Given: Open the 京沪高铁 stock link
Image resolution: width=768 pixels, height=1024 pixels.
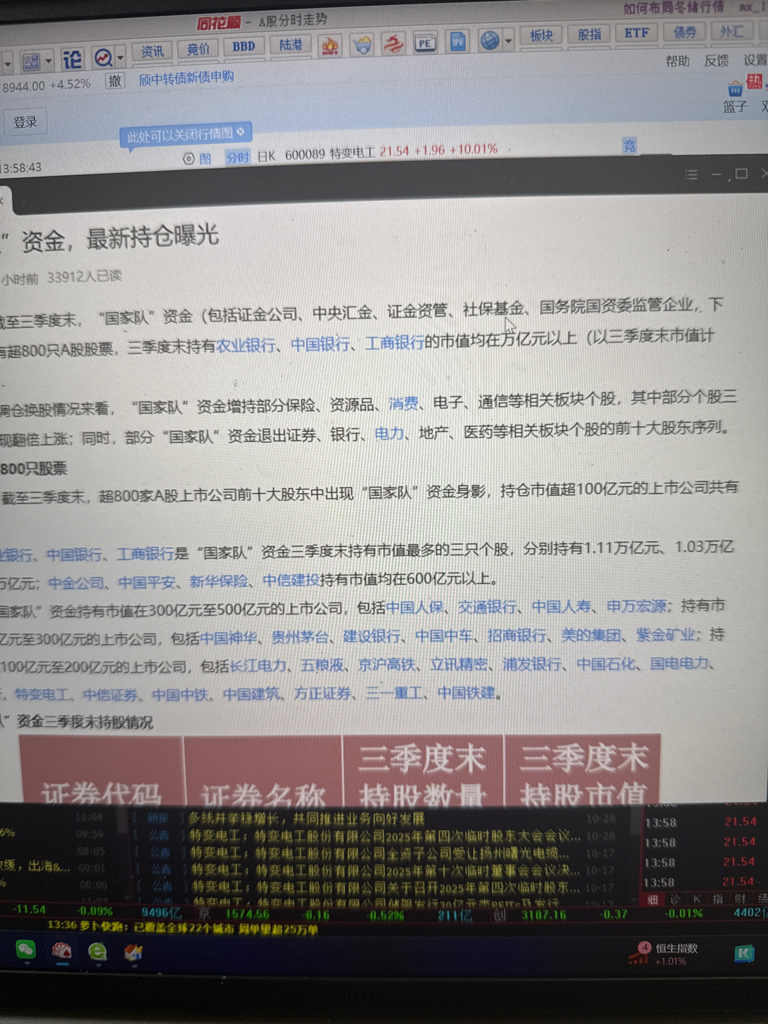Looking at the screenshot, I should [x=387, y=665].
